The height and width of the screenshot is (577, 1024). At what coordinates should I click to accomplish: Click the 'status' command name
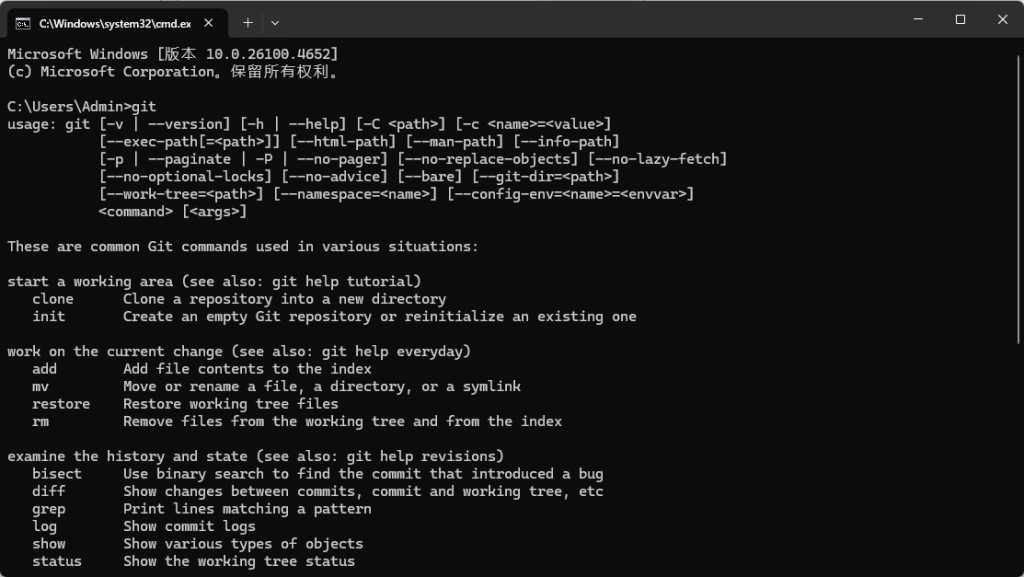pyautogui.click(x=57, y=561)
